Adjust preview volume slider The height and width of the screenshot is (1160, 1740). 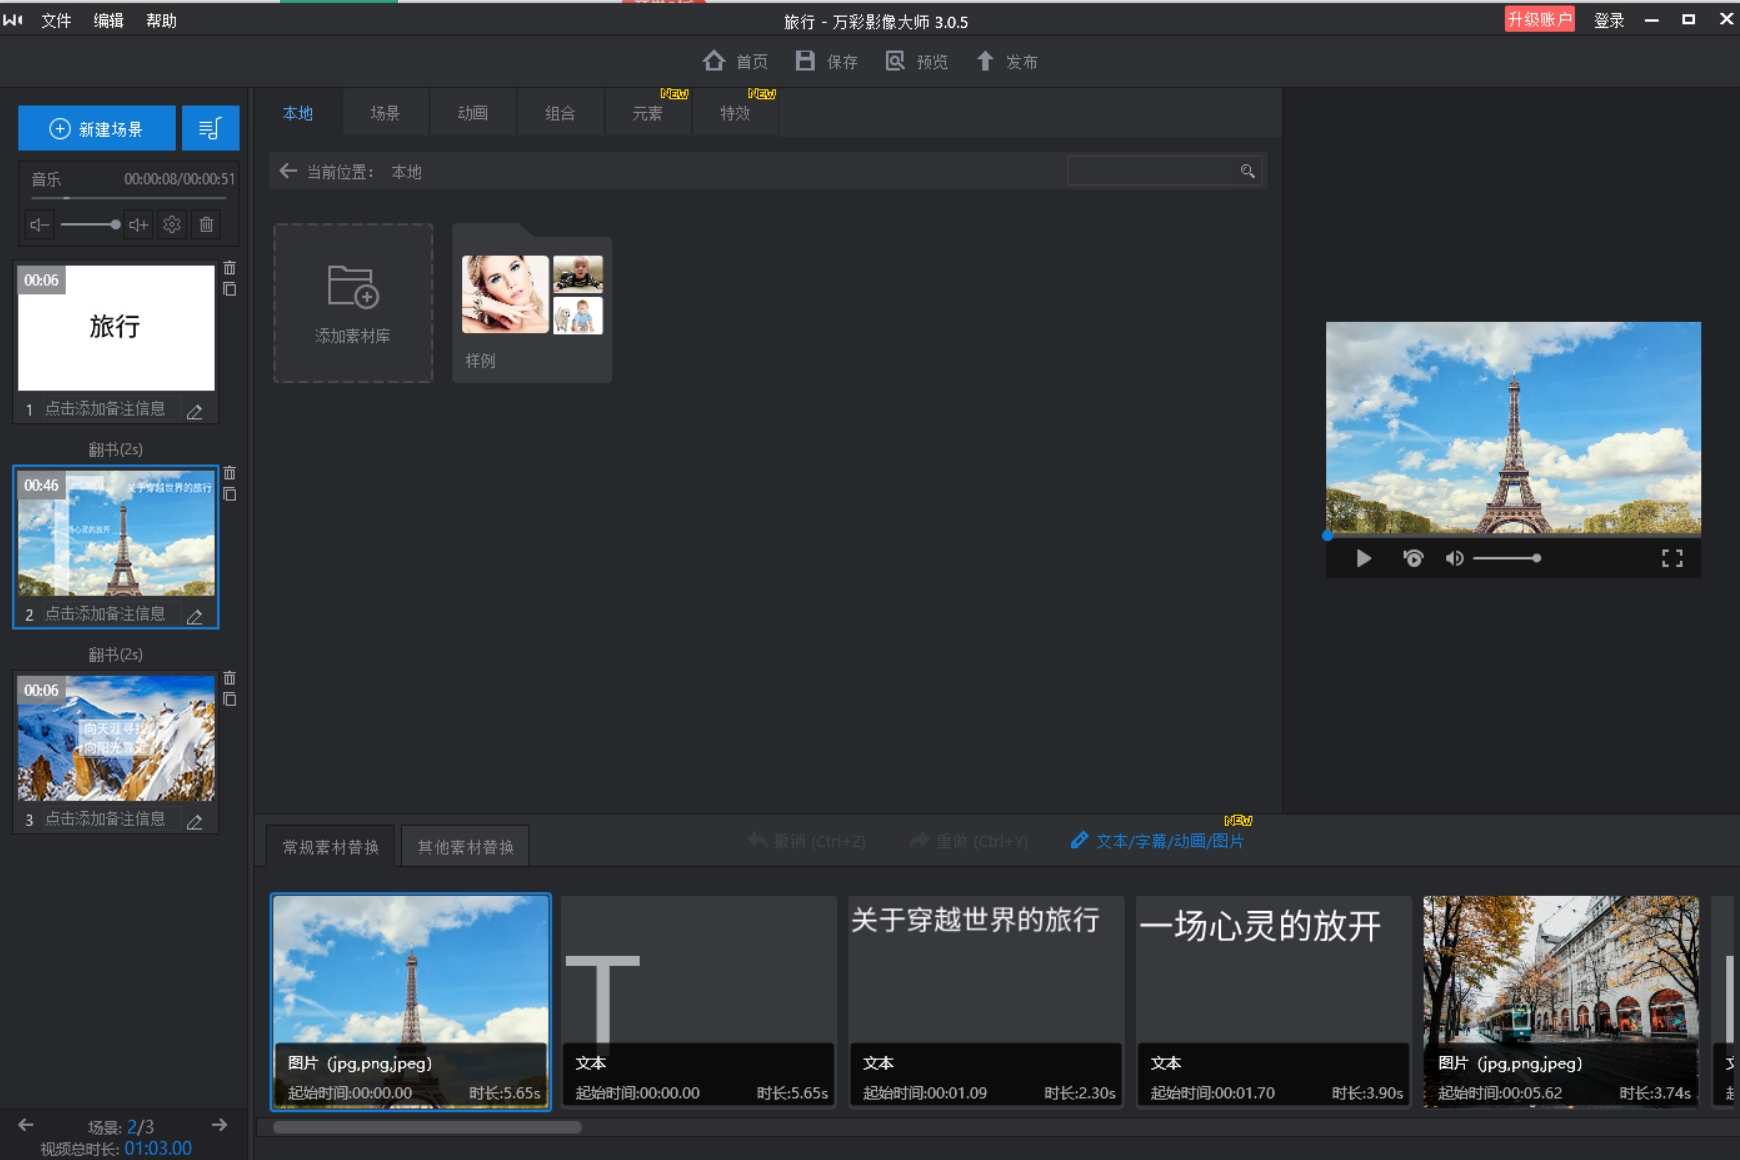tap(1507, 558)
